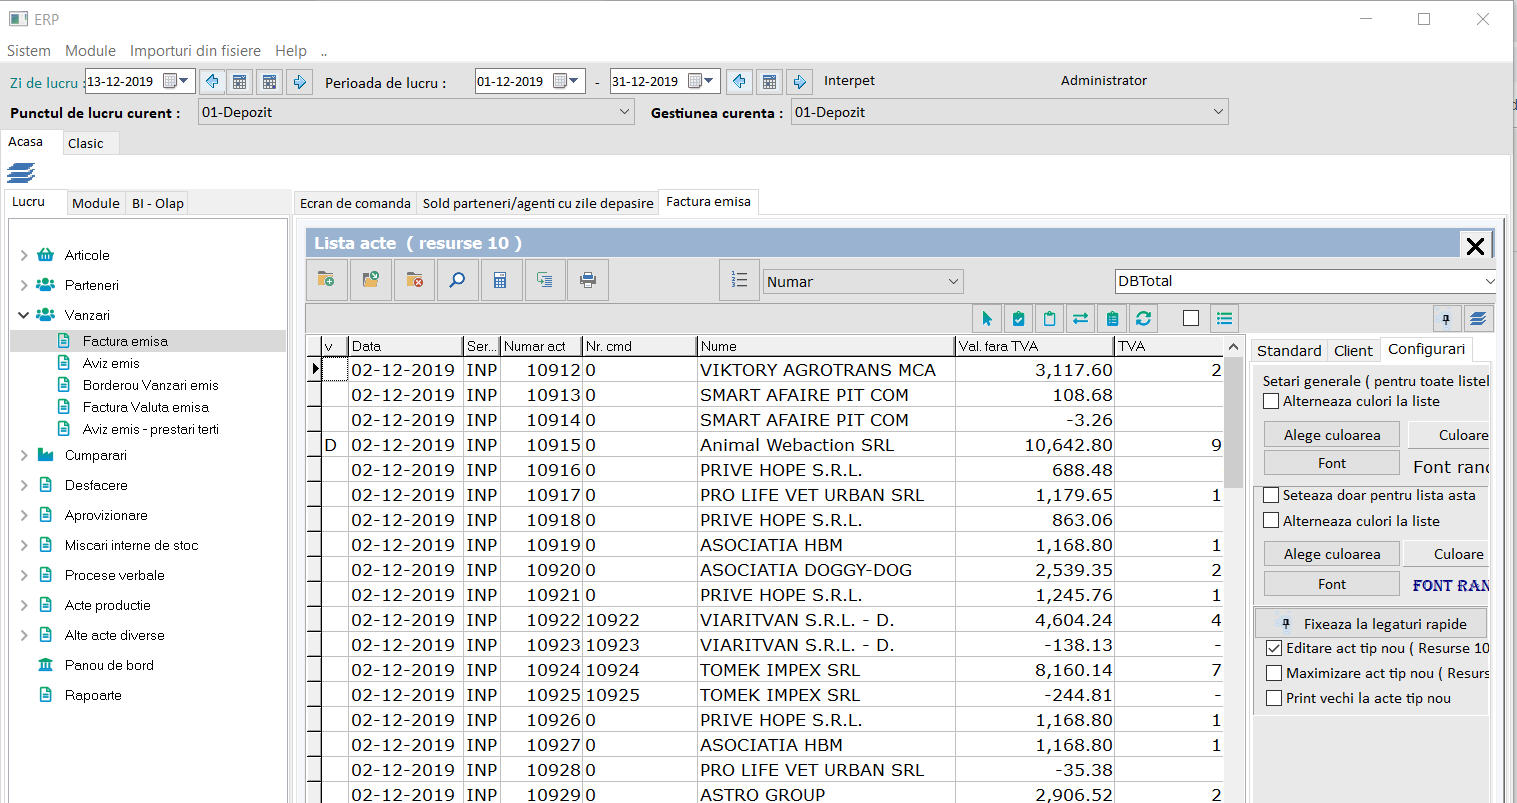Click the green refresh arrows icon
The image size is (1517, 803).
1143,319
